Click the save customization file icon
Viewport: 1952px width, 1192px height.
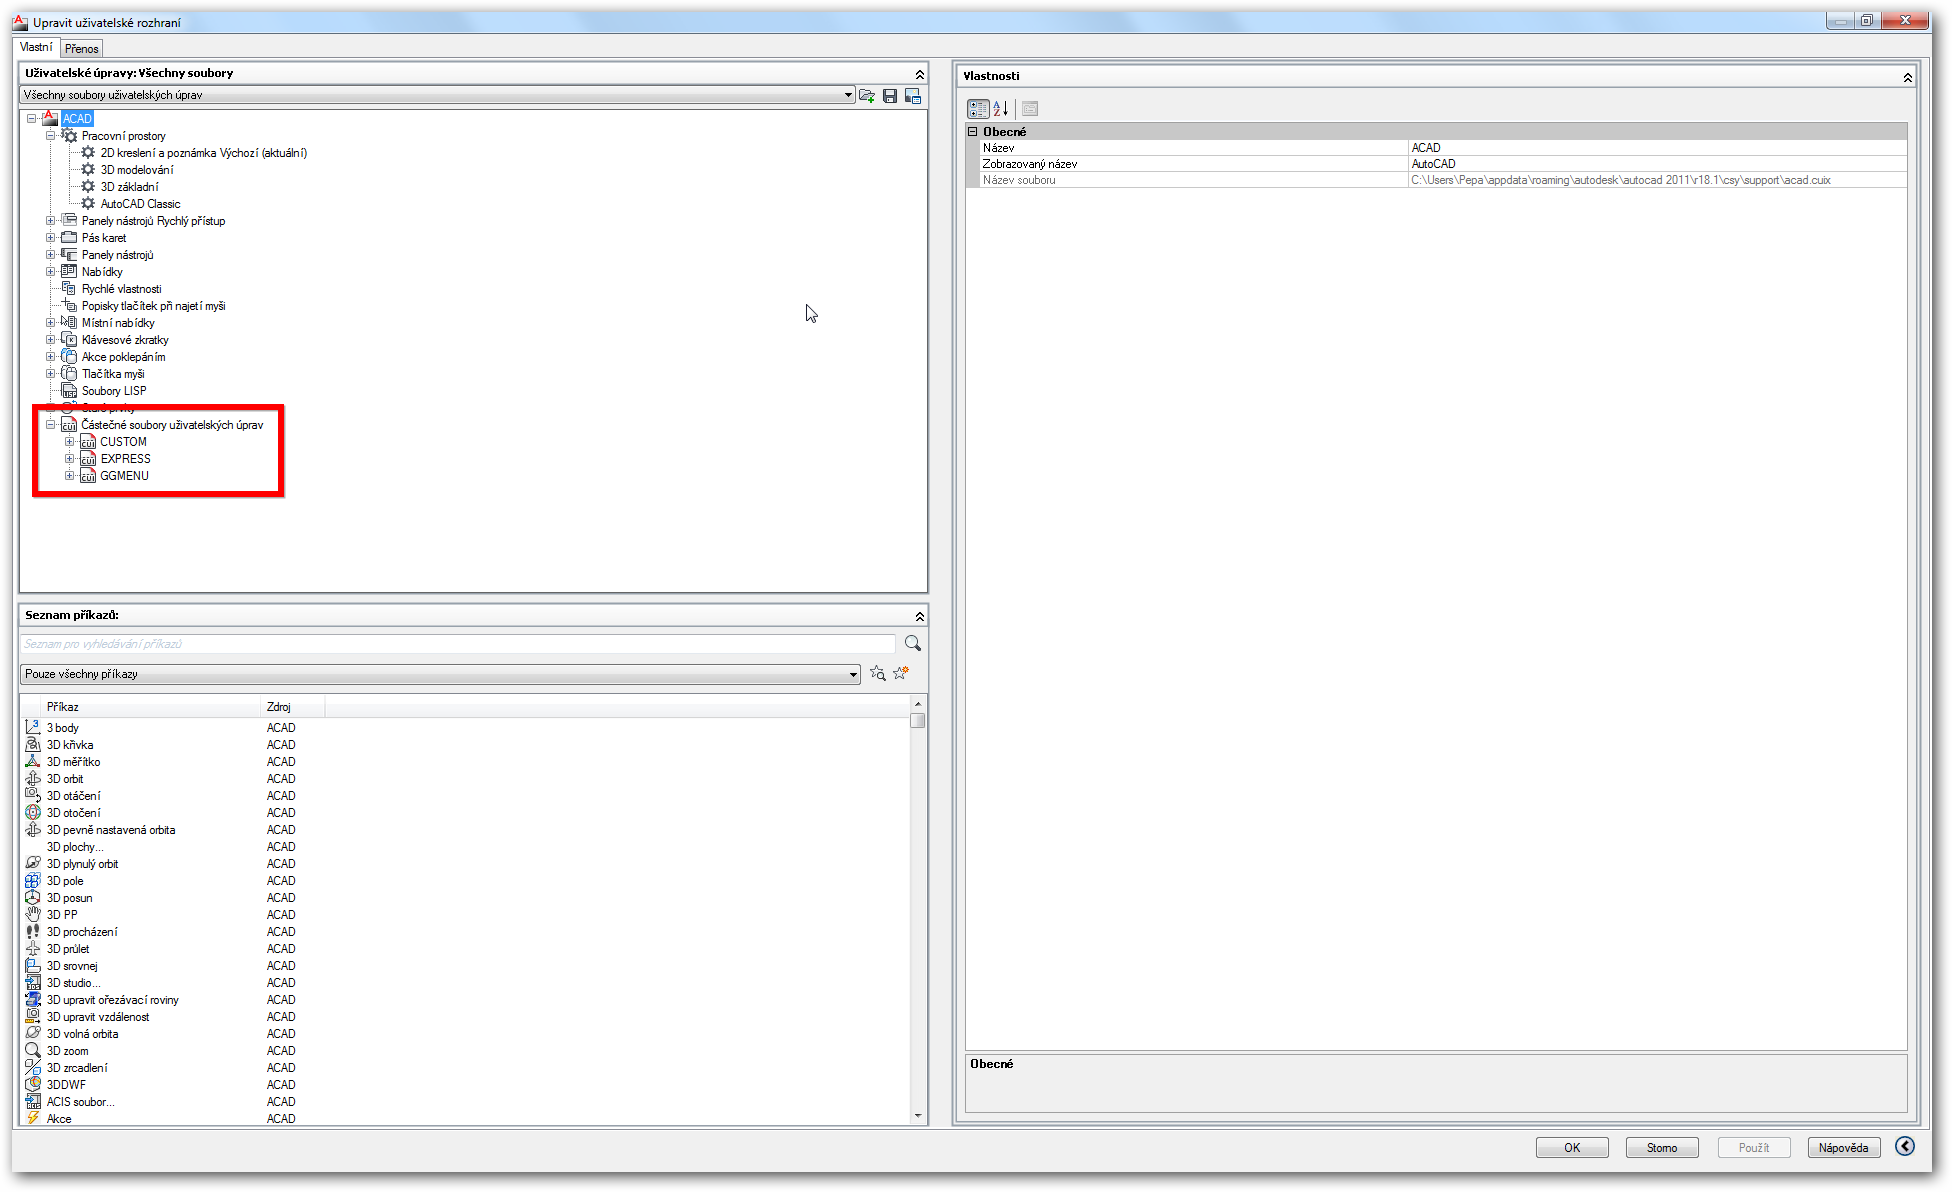tap(890, 96)
